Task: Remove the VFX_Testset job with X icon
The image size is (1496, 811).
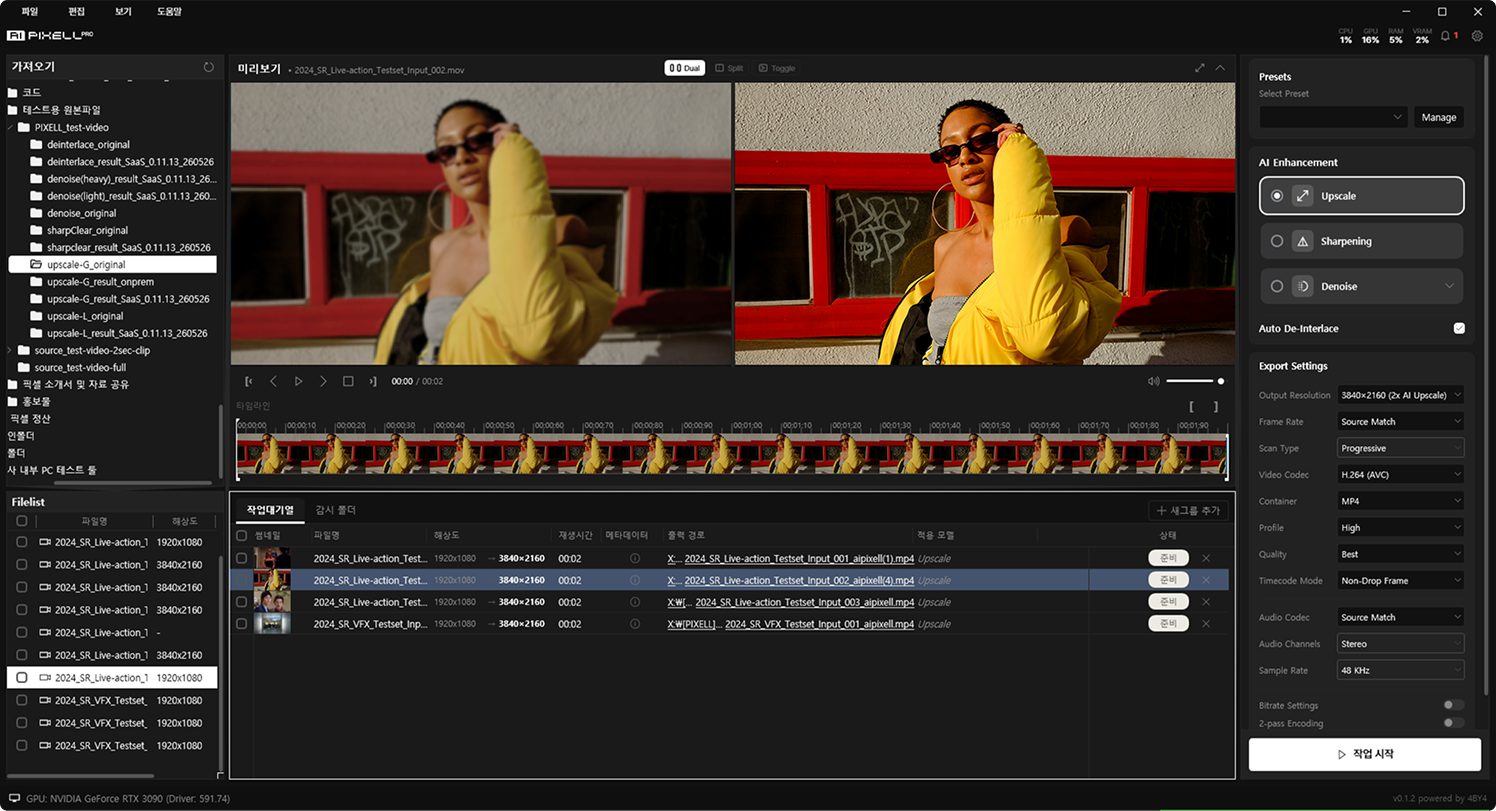Action: click(1205, 624)
